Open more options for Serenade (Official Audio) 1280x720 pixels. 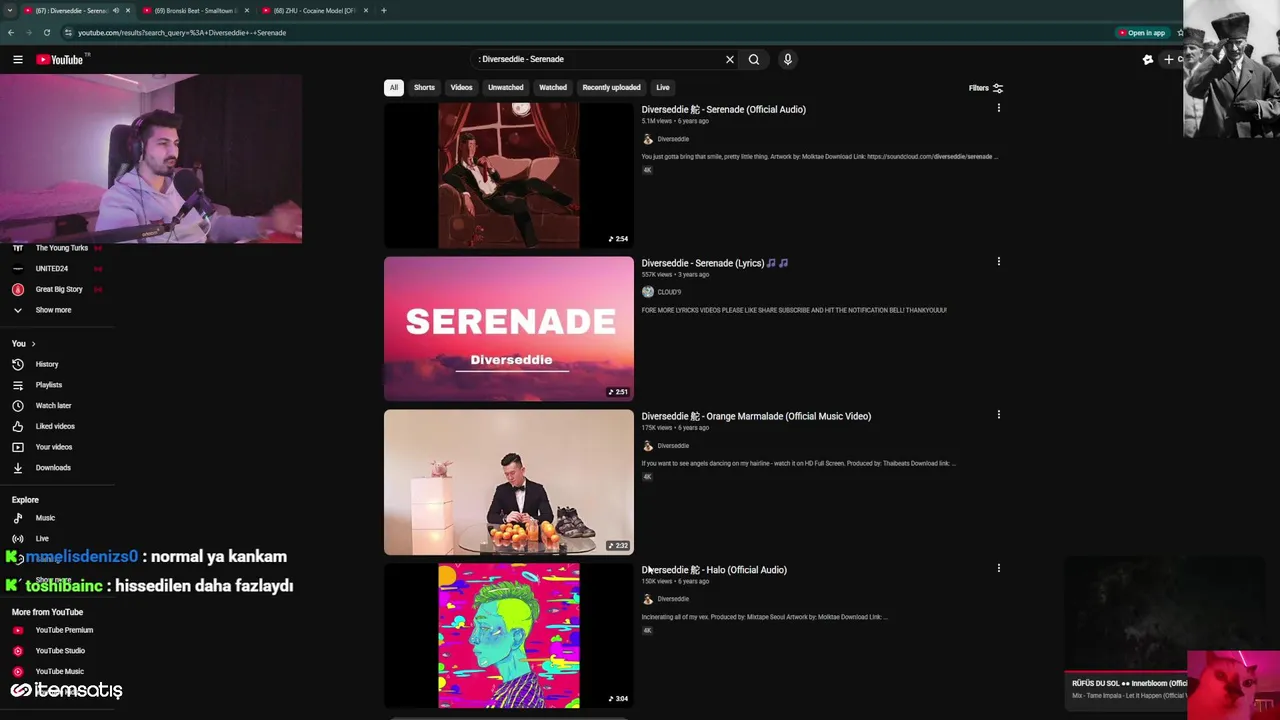coord(998,108)
